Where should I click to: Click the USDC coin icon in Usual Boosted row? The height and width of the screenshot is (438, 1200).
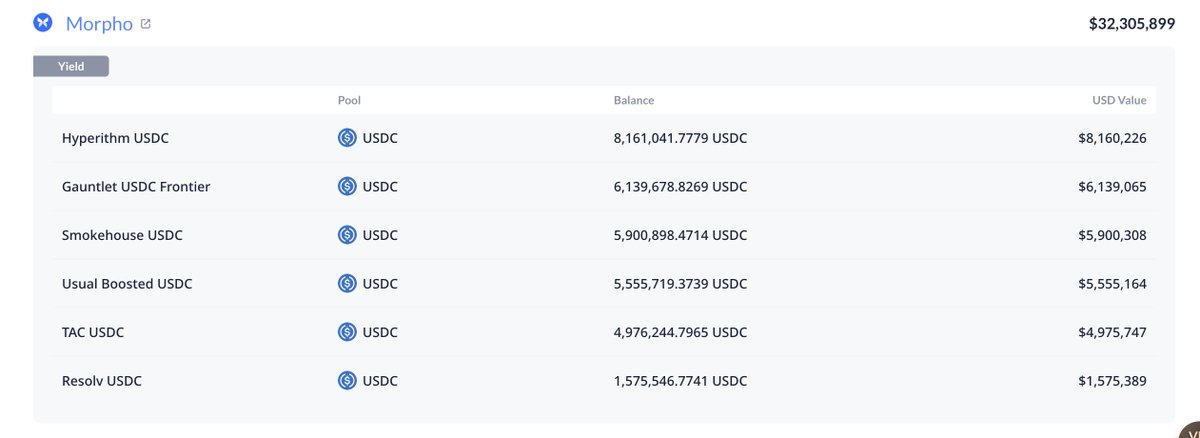pyautogui.click(x=347, y=283)
